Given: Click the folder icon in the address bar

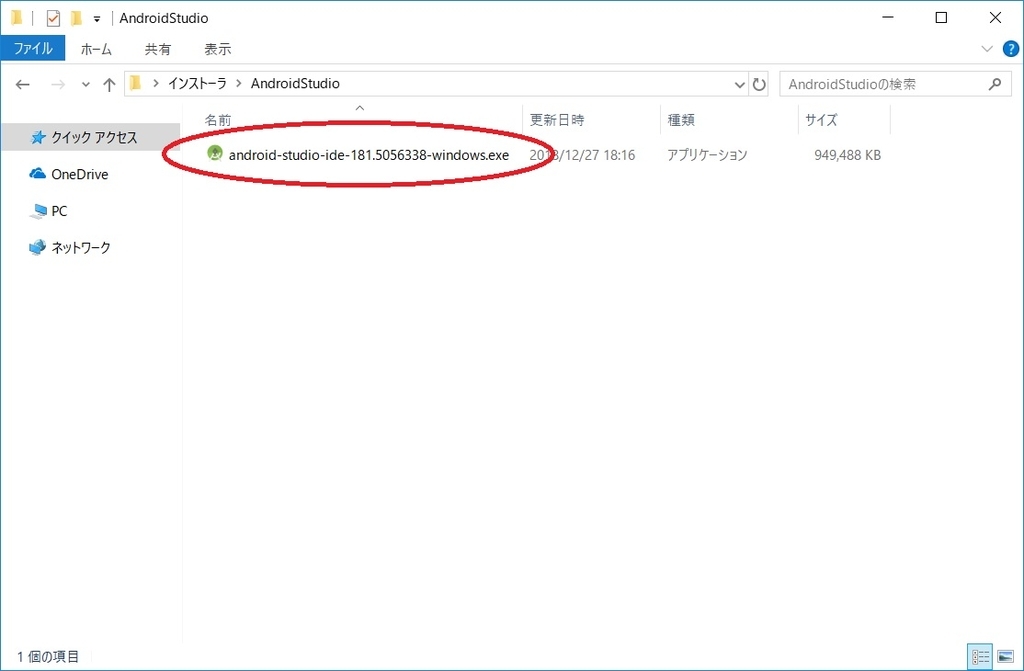Looking at the screenshot, I should click(136, 83).
